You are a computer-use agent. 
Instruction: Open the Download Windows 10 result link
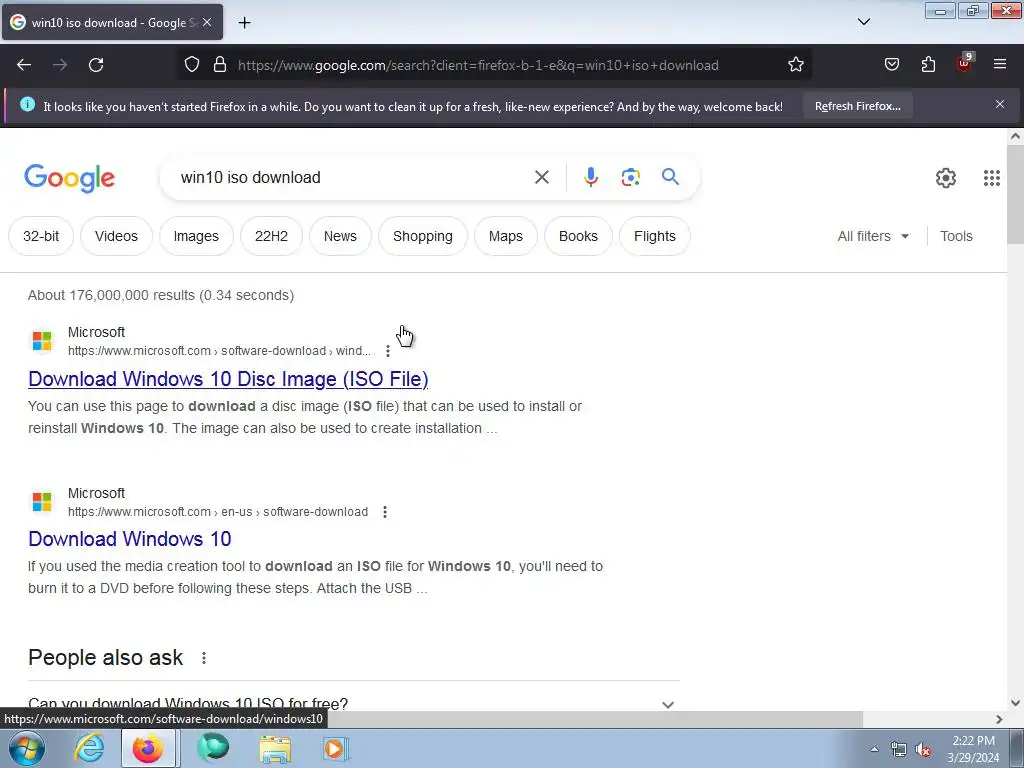click(129, 539)
